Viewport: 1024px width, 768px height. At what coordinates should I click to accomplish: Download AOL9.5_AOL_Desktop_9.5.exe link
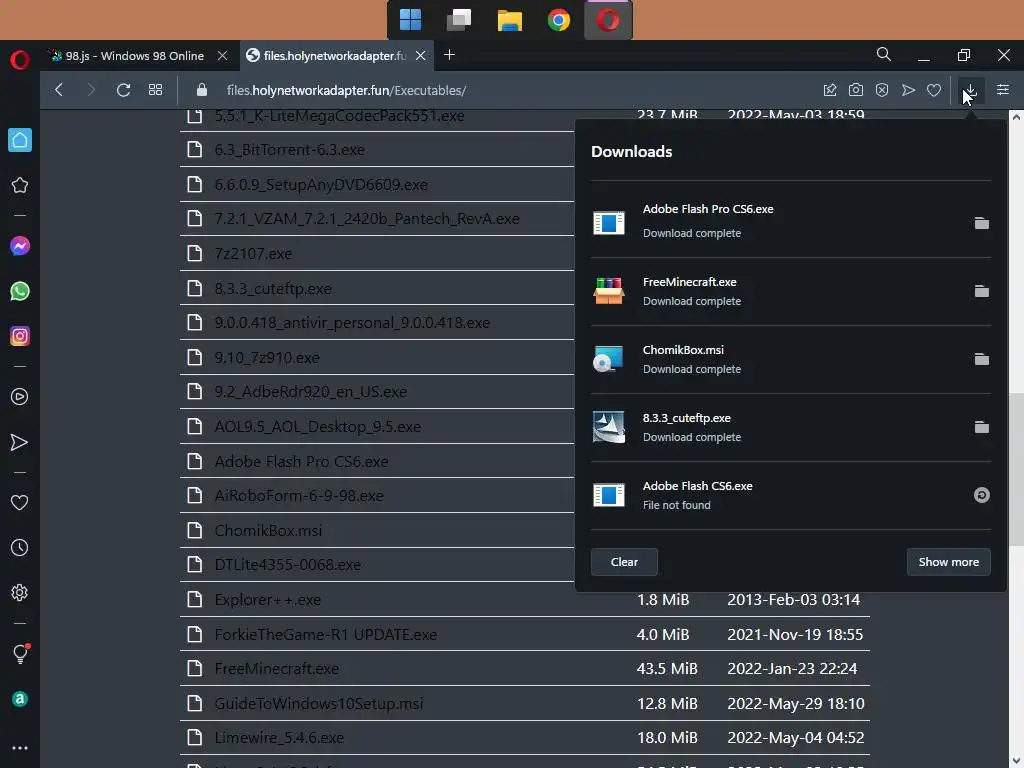pos(317,426)
